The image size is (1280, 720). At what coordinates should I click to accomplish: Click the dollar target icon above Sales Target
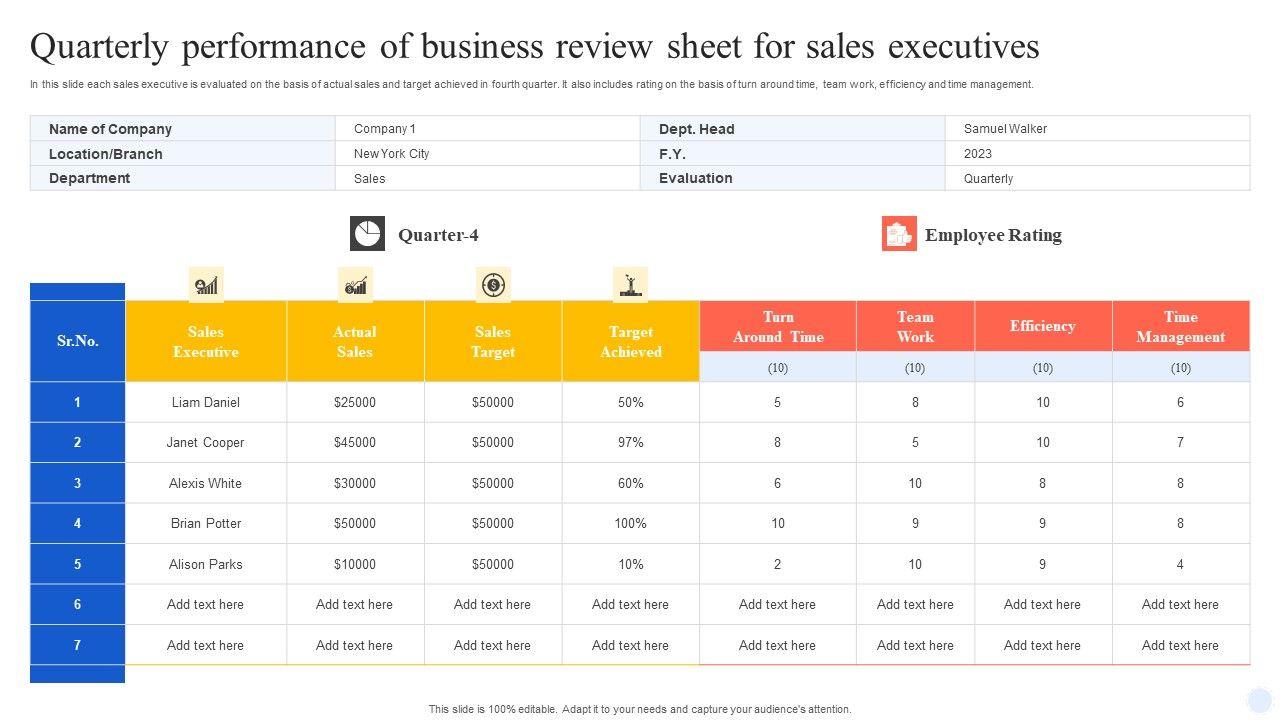click(493, 285)
